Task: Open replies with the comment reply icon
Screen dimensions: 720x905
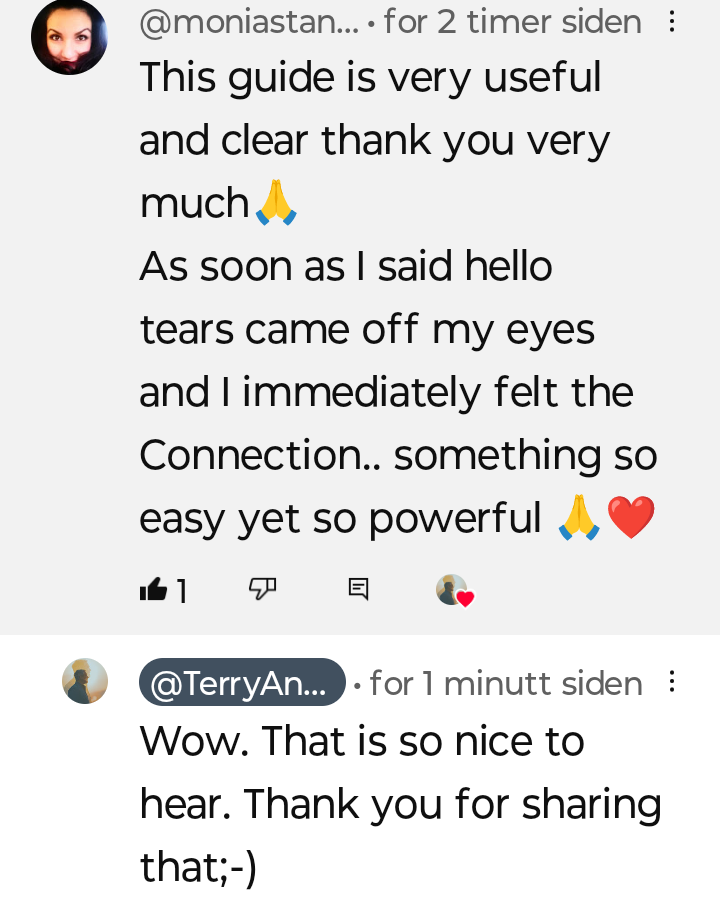Action: (x=358, y=589)
